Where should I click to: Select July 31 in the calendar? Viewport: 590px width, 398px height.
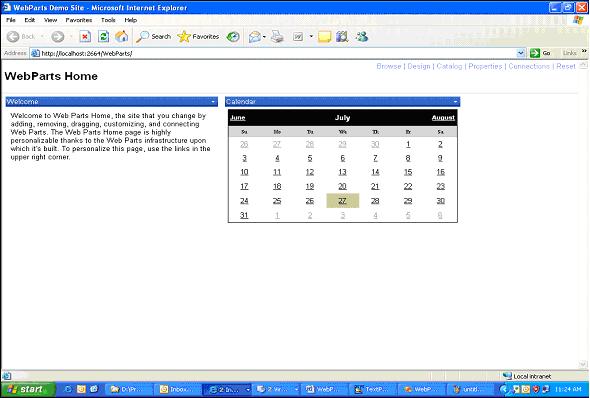point(244,215)
